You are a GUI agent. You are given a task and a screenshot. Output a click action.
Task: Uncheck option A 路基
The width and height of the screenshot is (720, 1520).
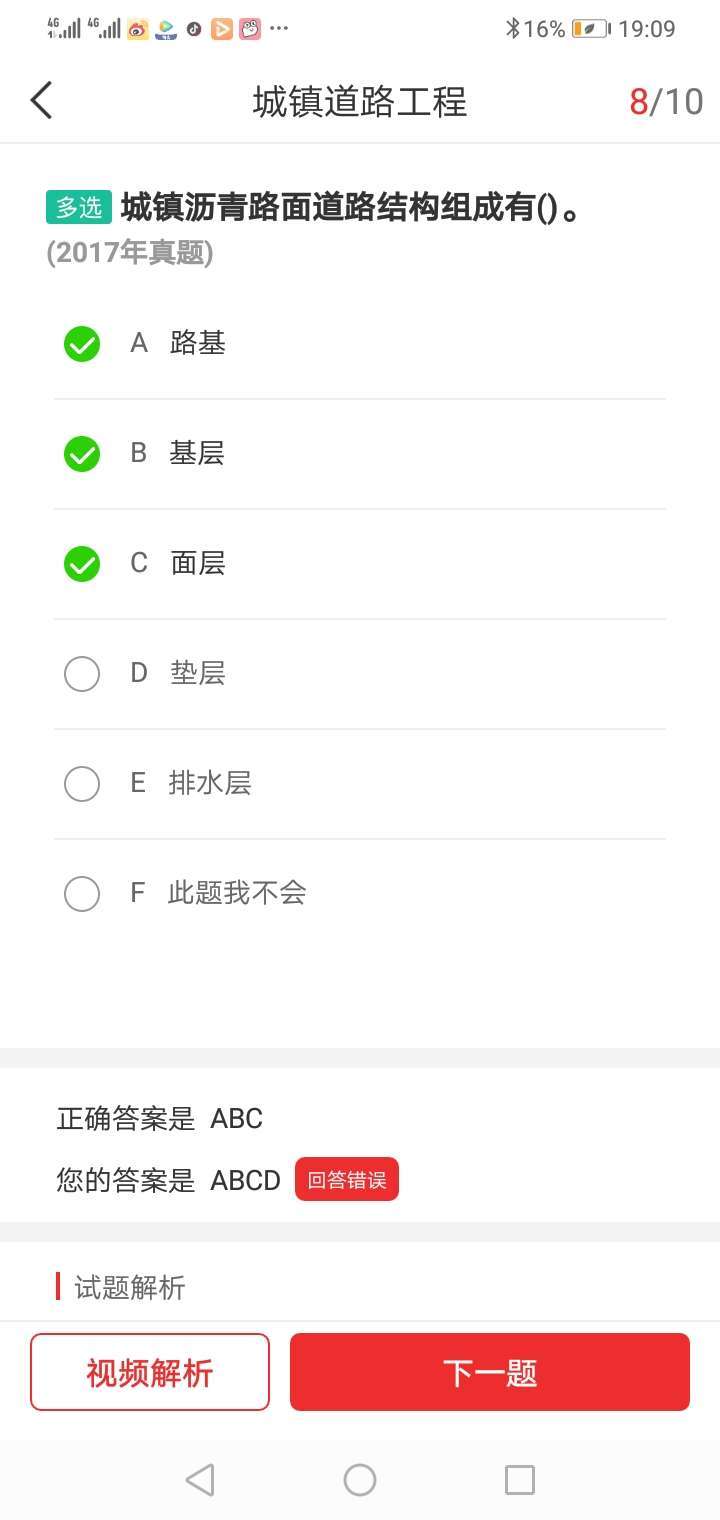82,344
